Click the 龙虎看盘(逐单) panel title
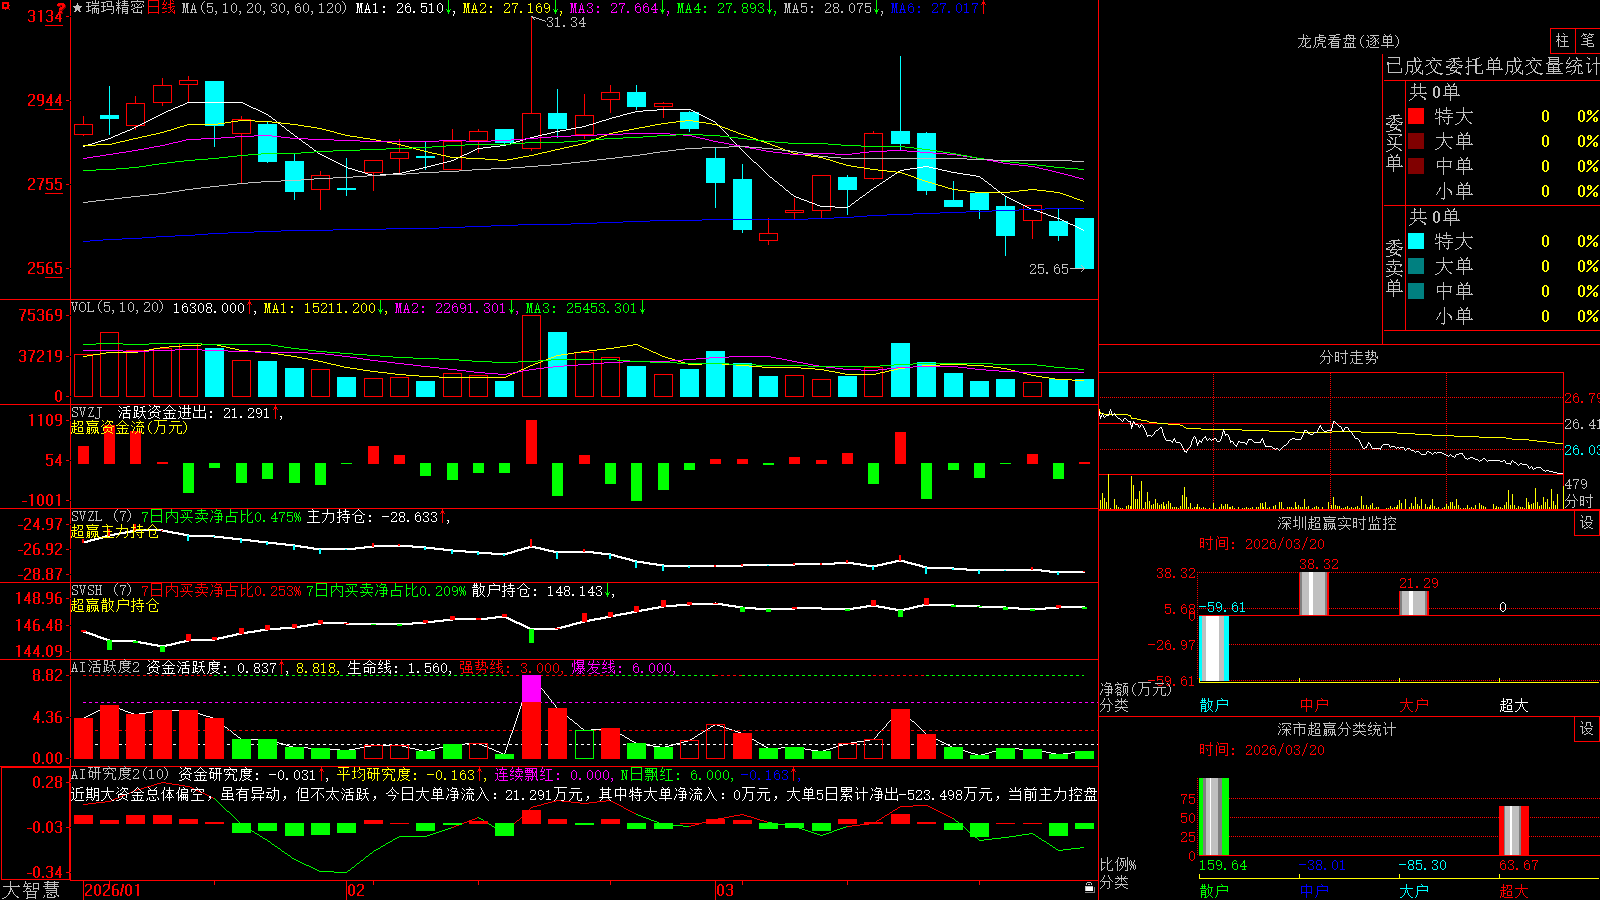 (x=1349, y=41)
